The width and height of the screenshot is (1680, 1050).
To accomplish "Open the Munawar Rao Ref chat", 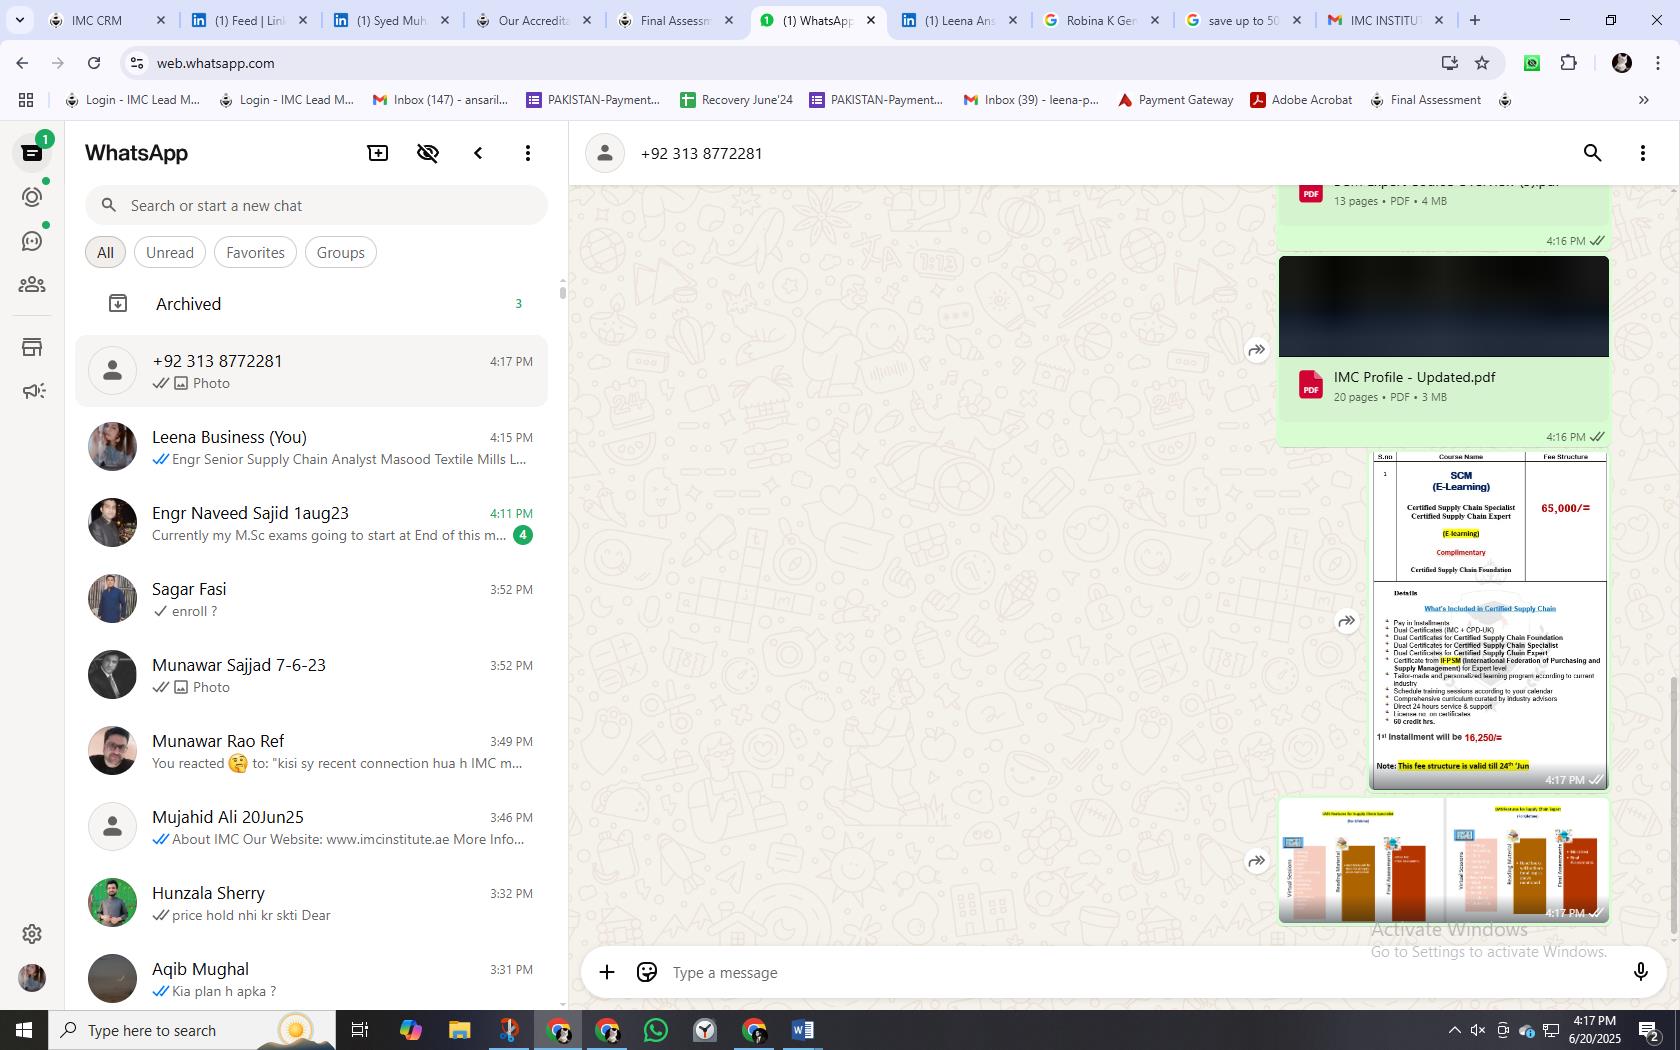I will 311,751.
